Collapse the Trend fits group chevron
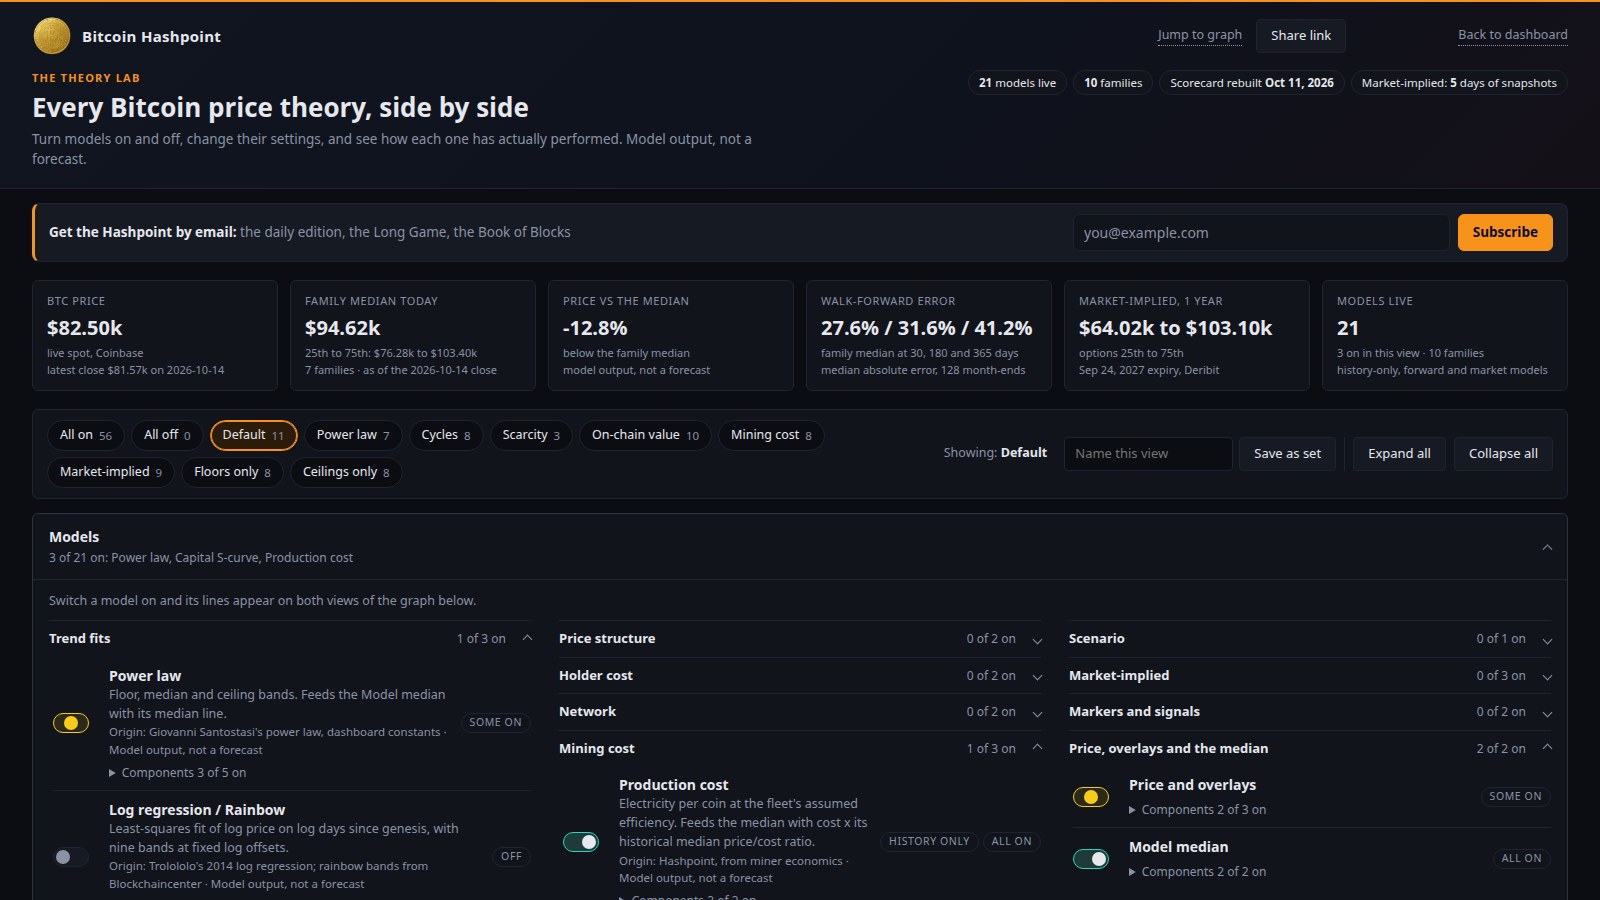The image size is (1600, 900). click(527, 638)
